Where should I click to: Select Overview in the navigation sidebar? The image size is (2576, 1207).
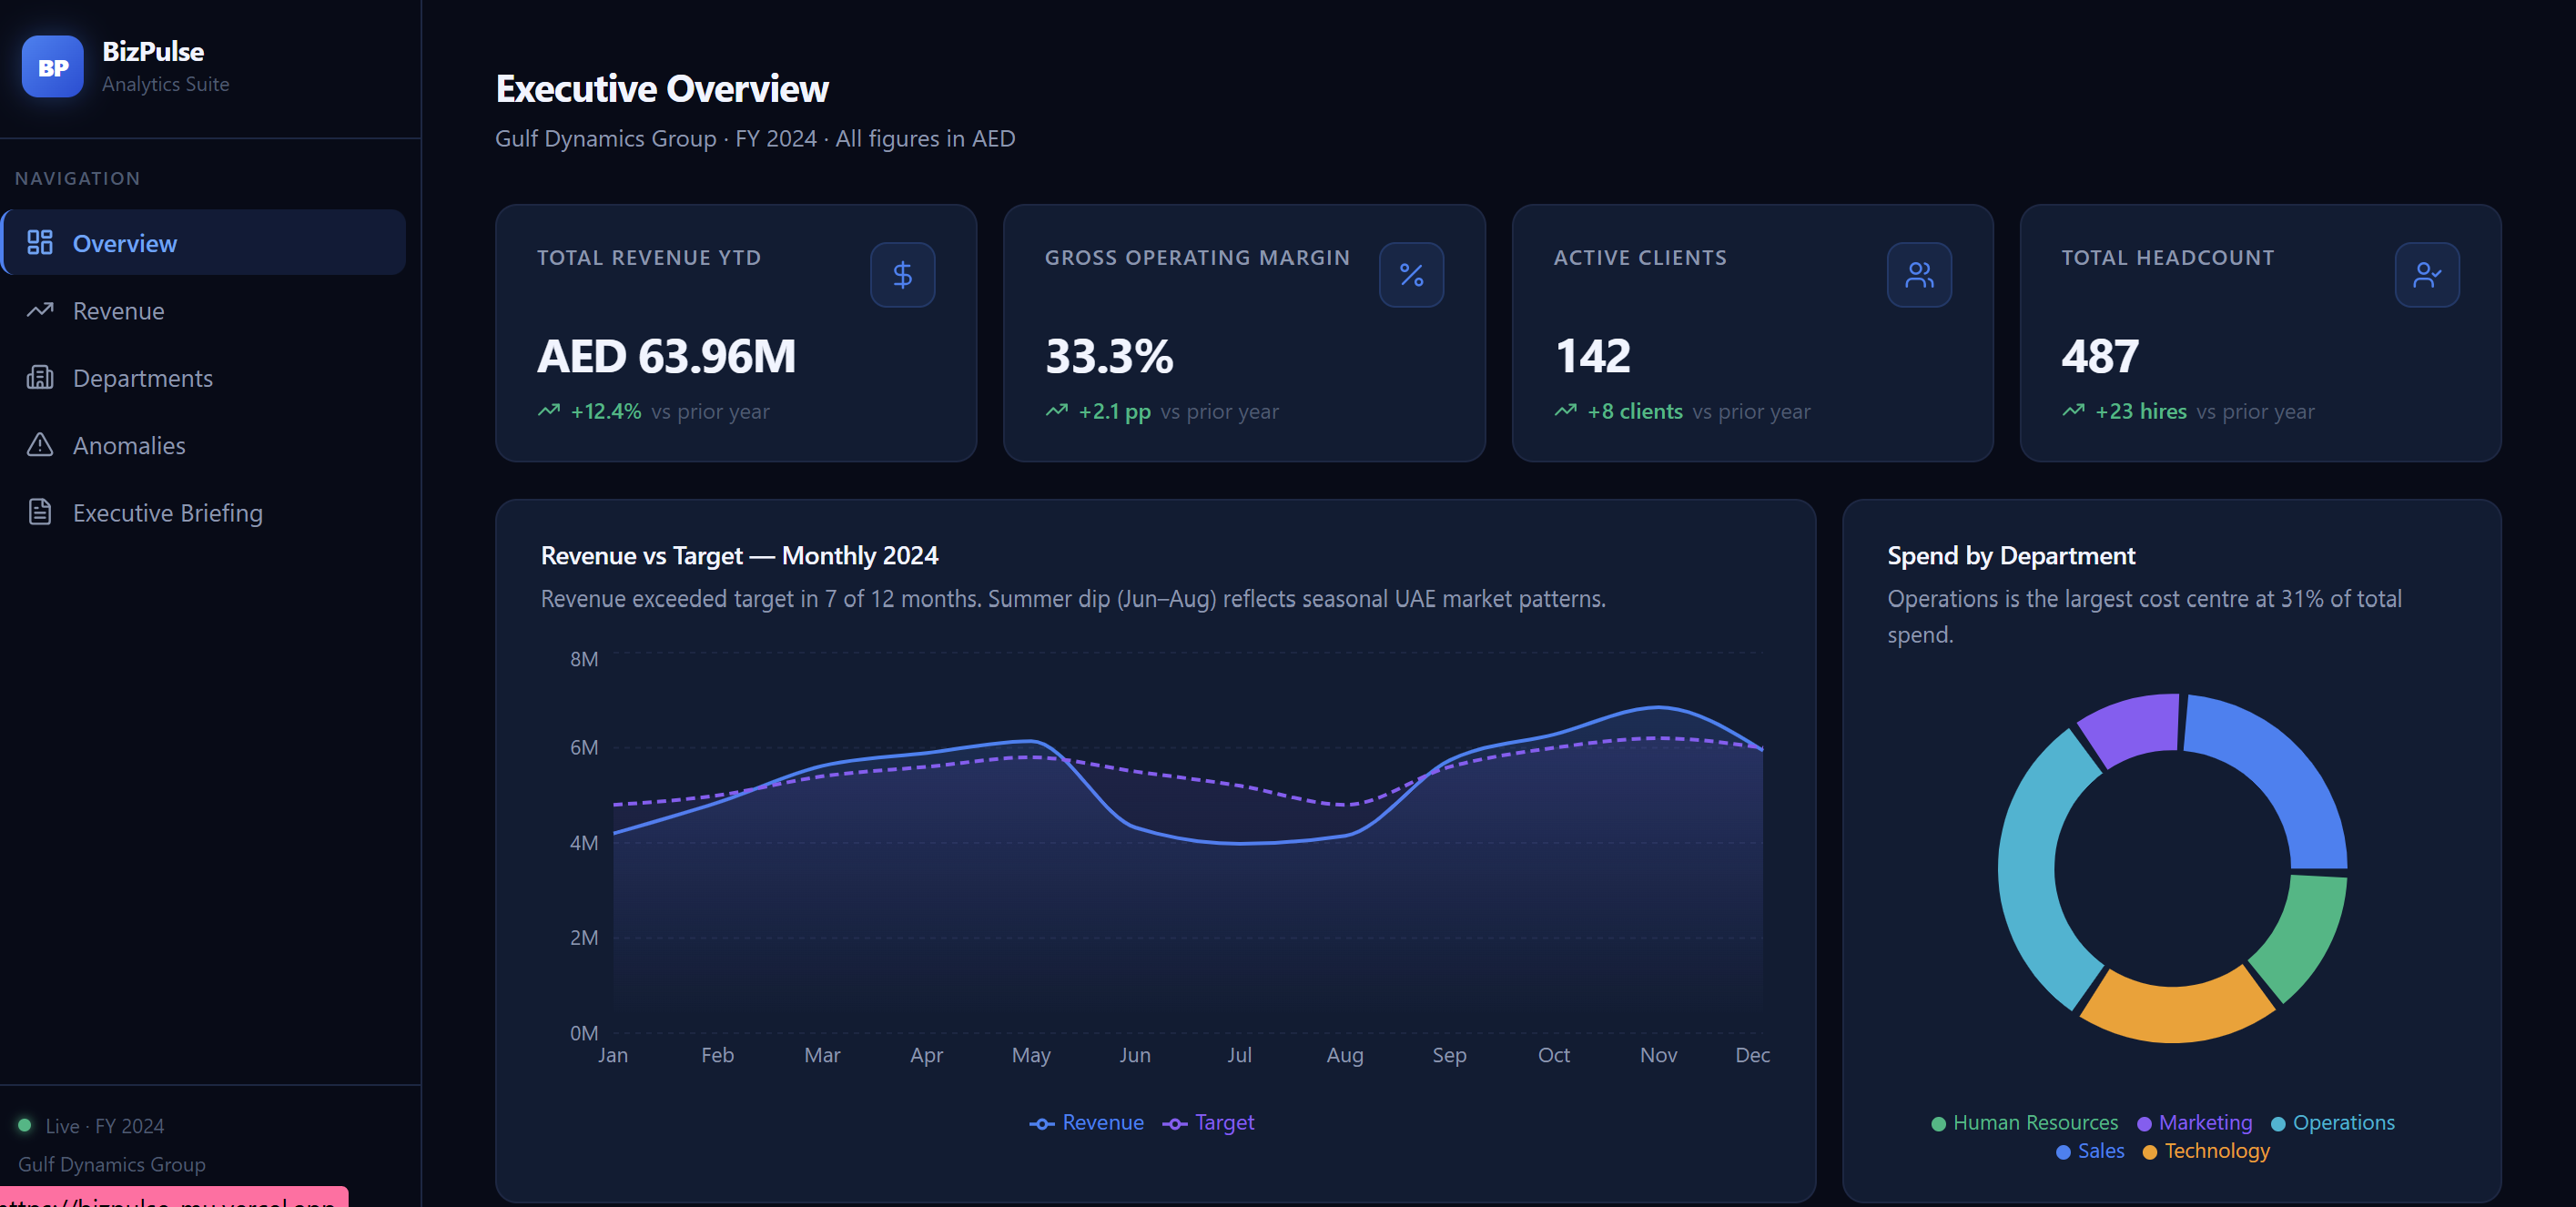click(x=124, y=243)
